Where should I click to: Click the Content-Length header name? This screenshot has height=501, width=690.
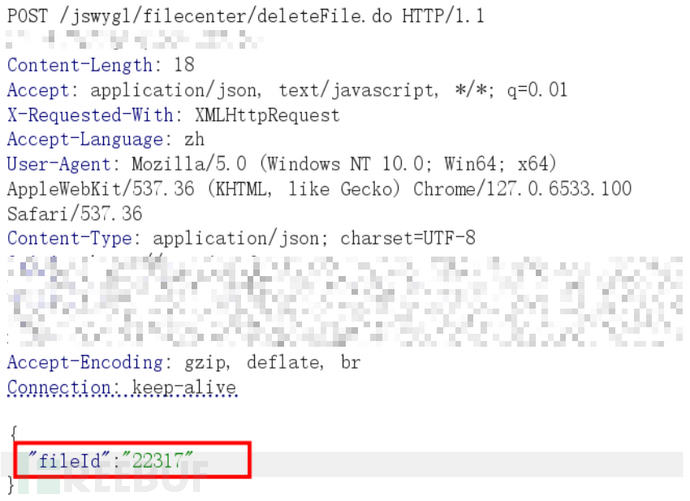click(x=79, y=65)
